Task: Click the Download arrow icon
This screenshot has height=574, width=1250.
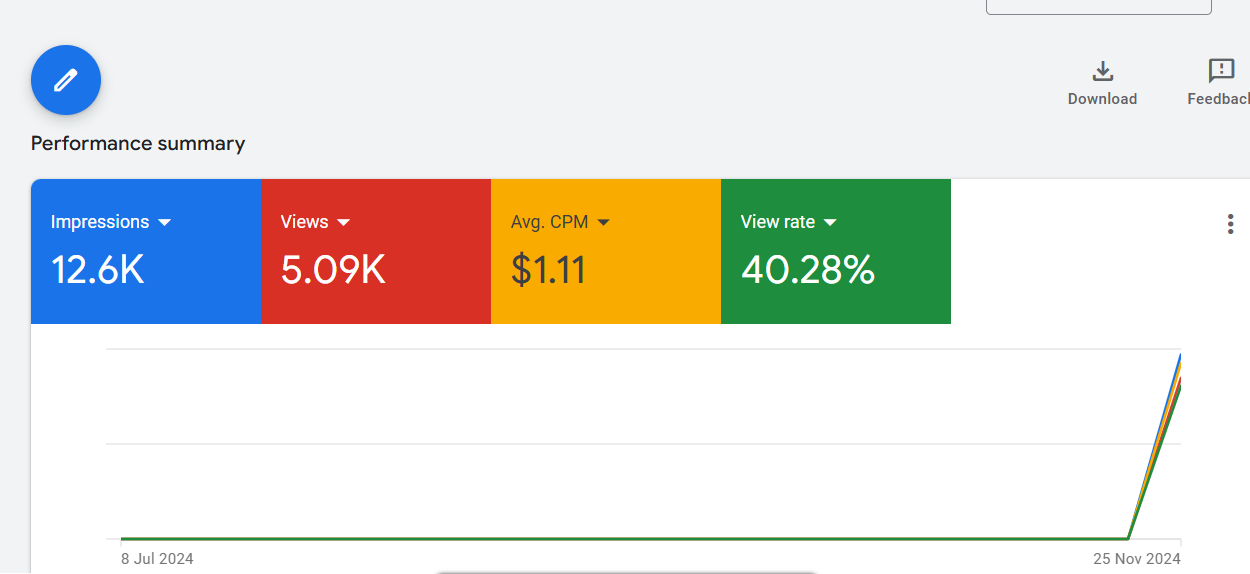Action: (x=1102, y=71)
